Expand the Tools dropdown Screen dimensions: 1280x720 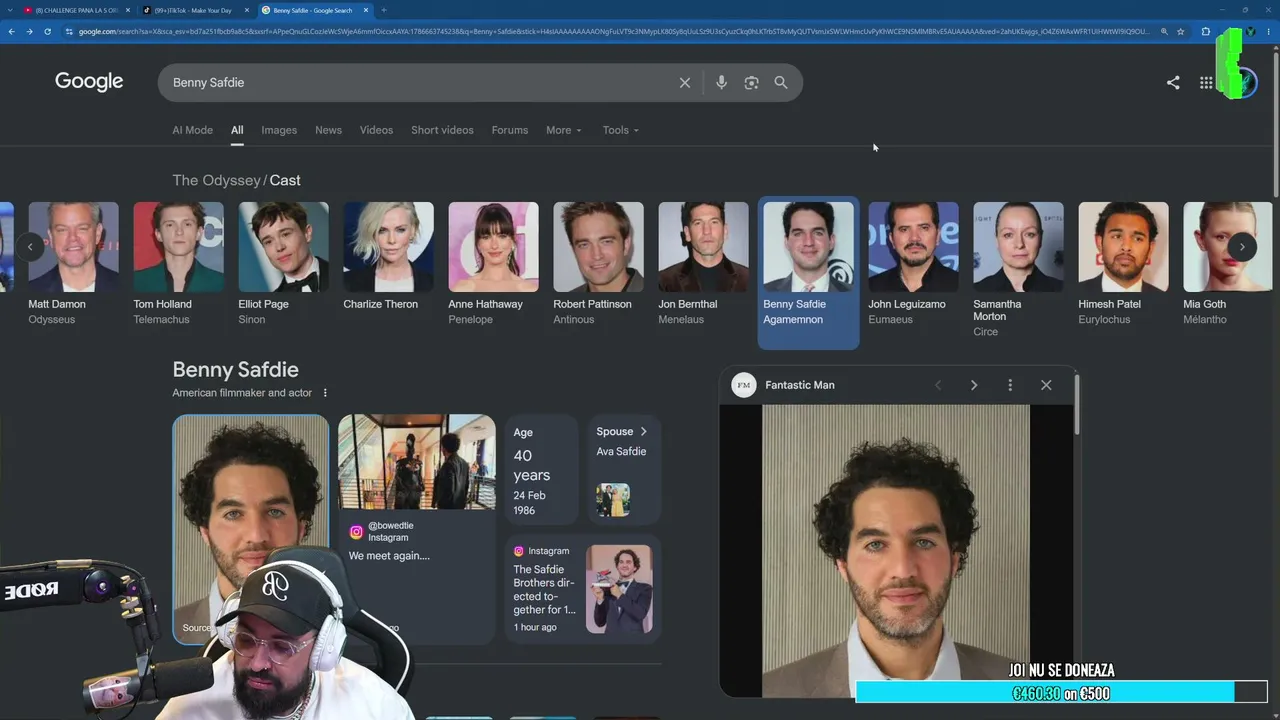620,130
